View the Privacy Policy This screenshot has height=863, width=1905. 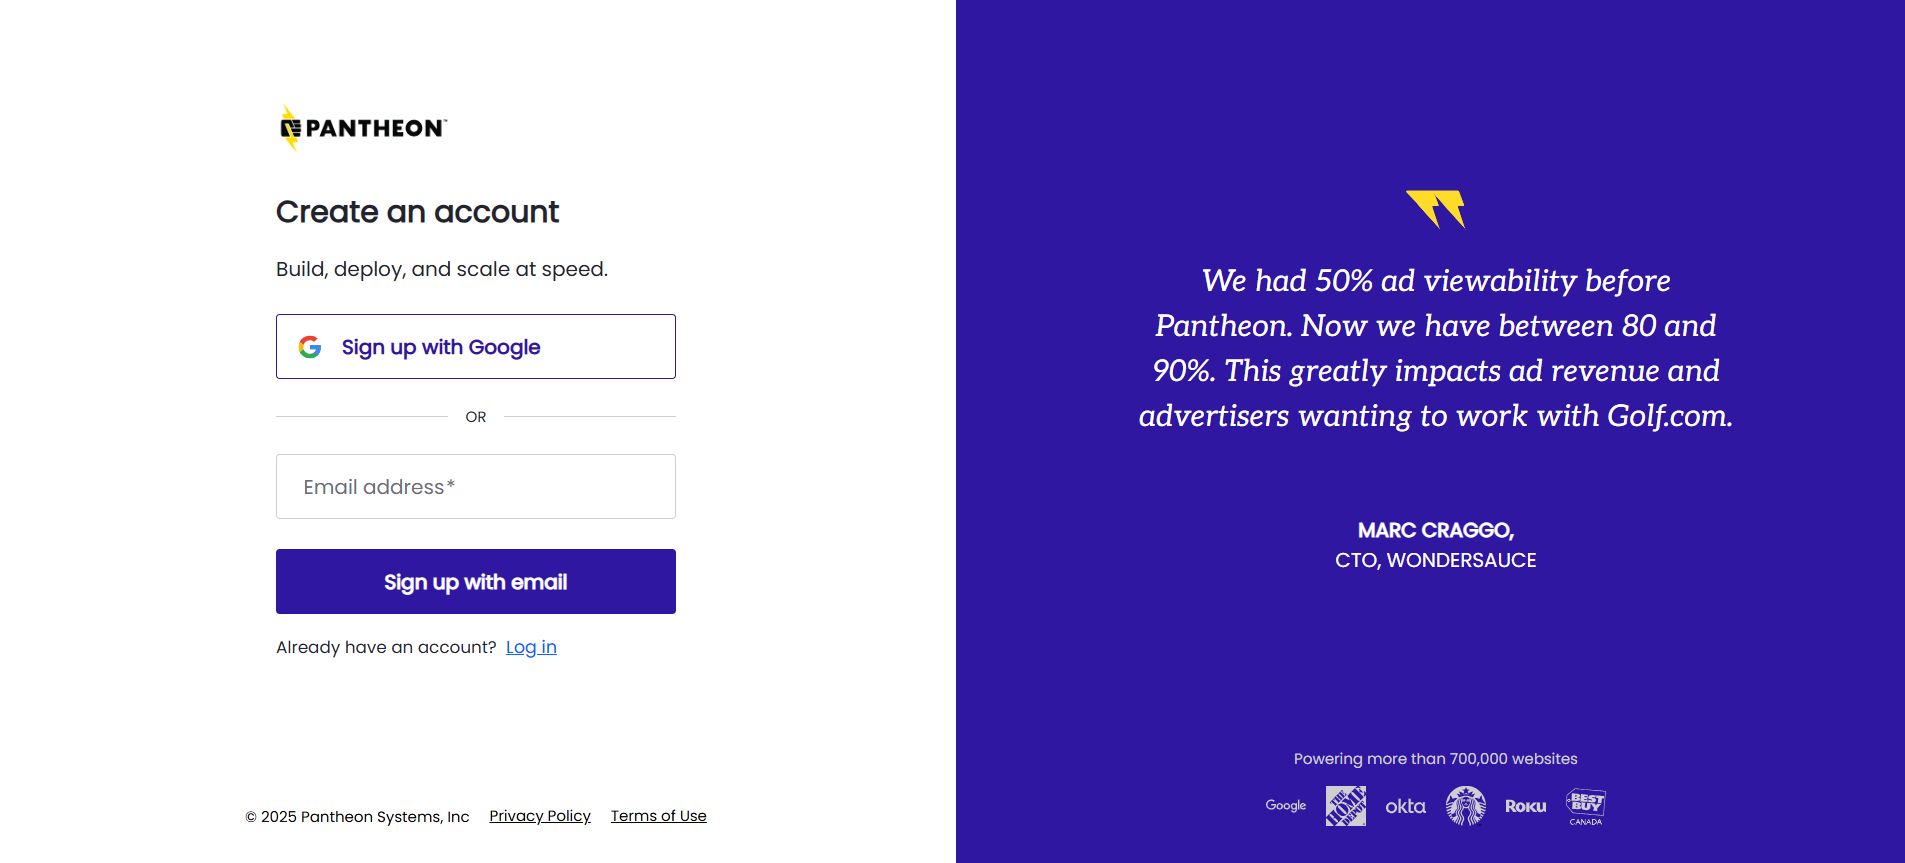(539, 816)
